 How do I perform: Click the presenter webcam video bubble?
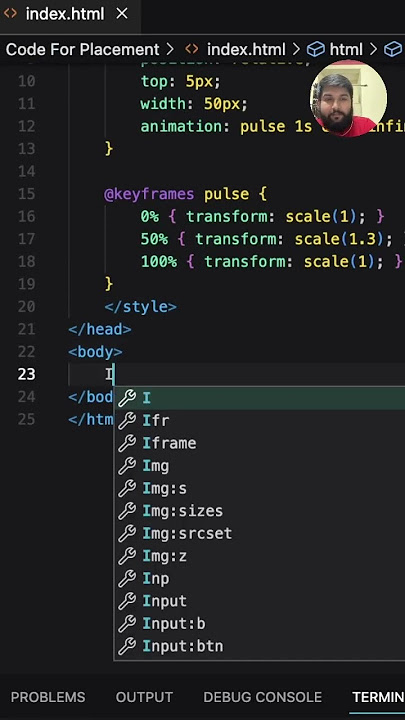coord(349,98)
